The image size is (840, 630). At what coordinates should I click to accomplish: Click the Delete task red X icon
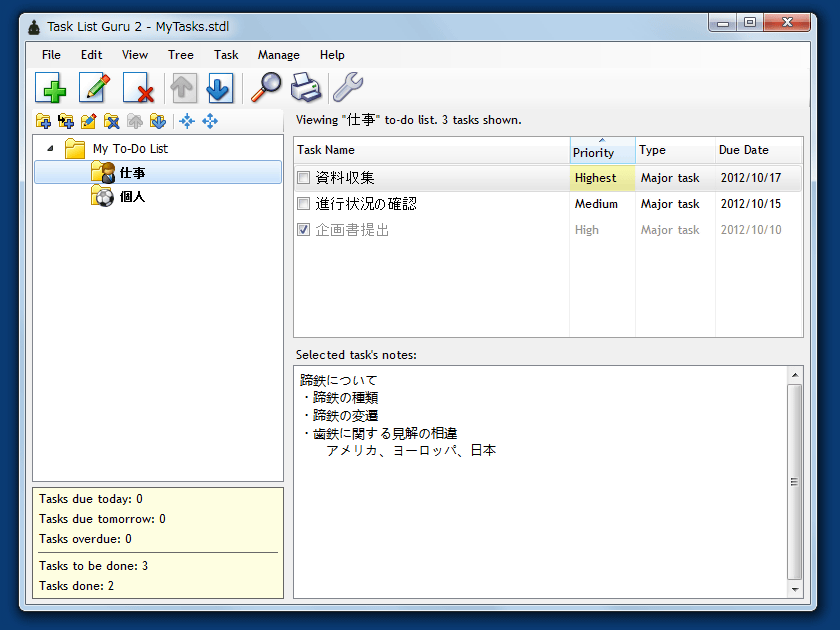click(x=139, y=88)
